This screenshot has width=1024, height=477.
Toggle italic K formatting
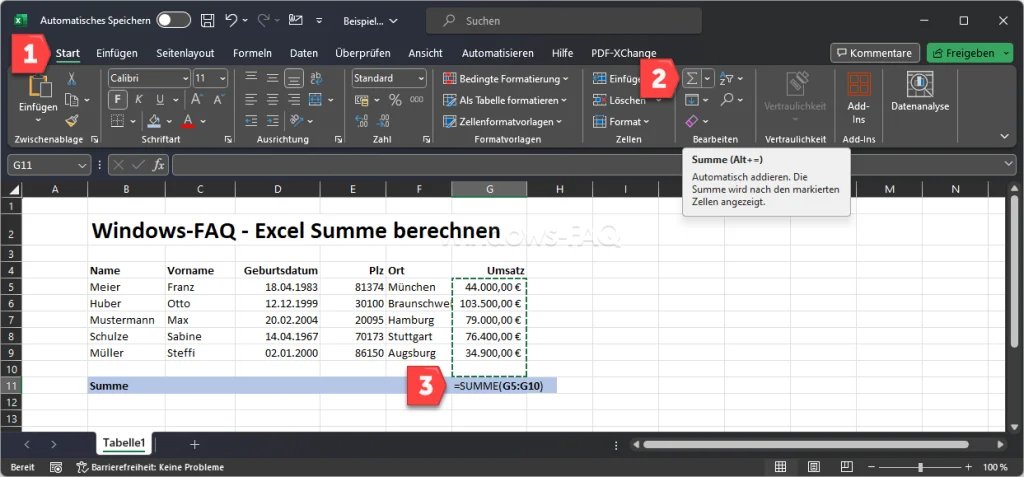138,100
